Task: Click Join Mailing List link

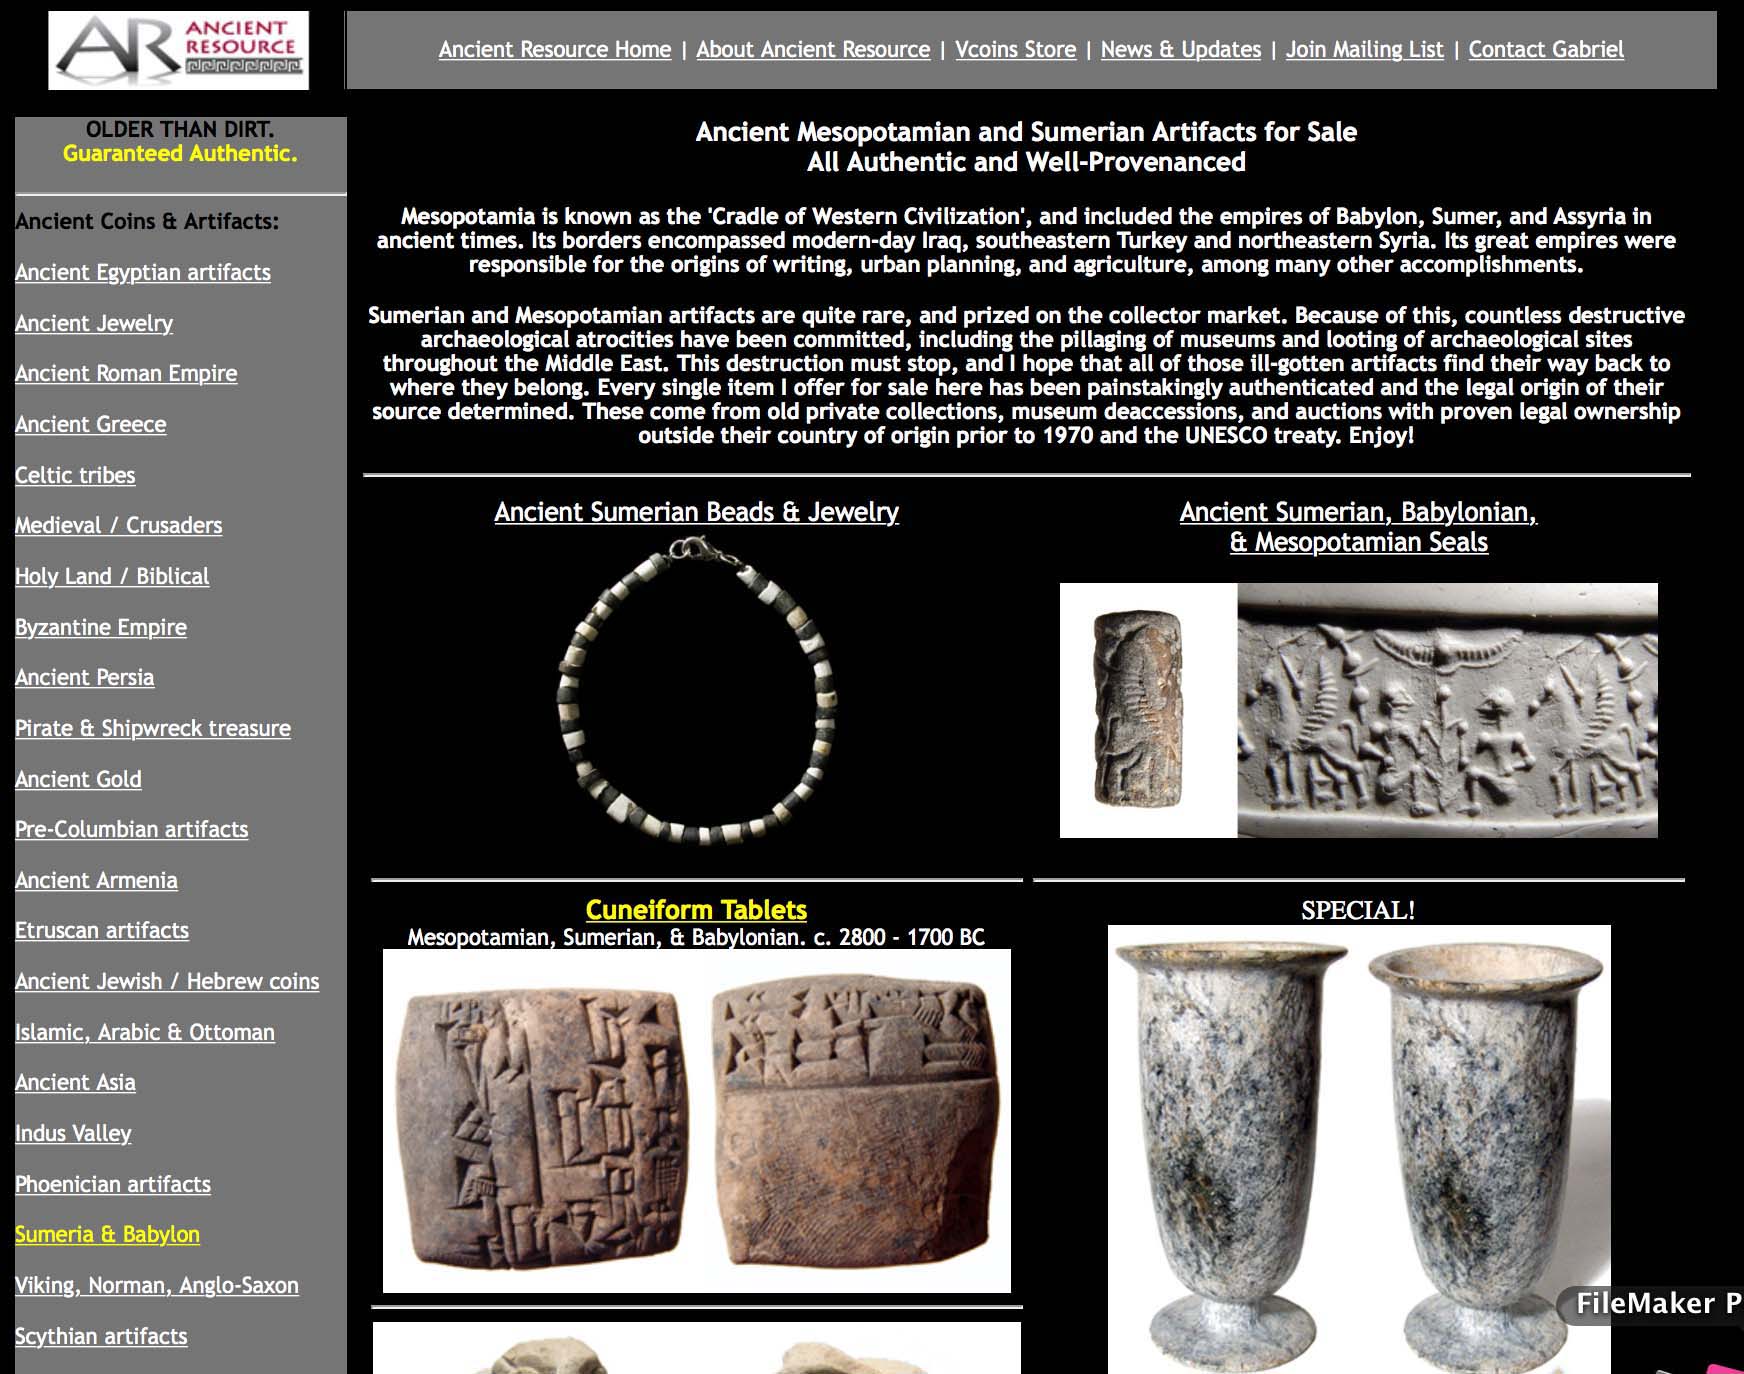Action: 1365,49
